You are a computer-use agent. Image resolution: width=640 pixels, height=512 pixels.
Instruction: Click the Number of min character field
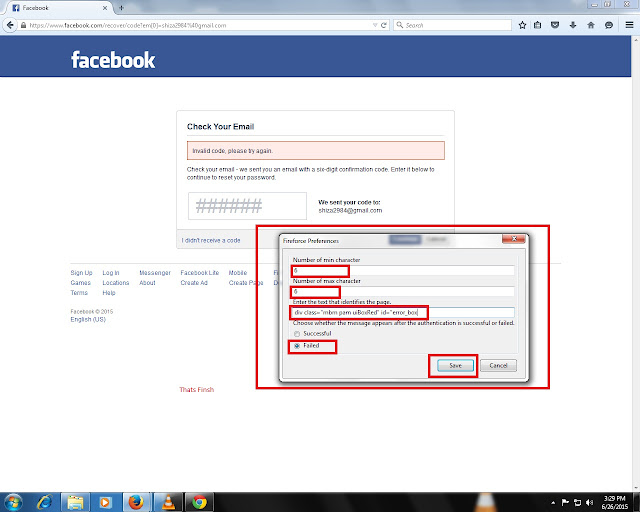pyautogui.click(x=403, y=271)
